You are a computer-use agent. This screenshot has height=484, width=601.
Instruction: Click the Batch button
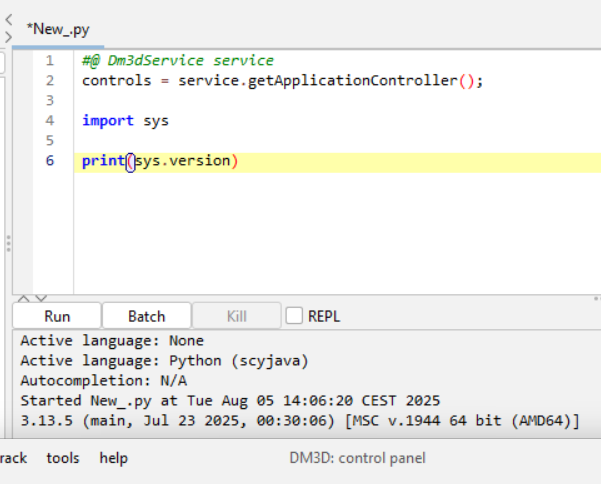click(x=147, y=316)
